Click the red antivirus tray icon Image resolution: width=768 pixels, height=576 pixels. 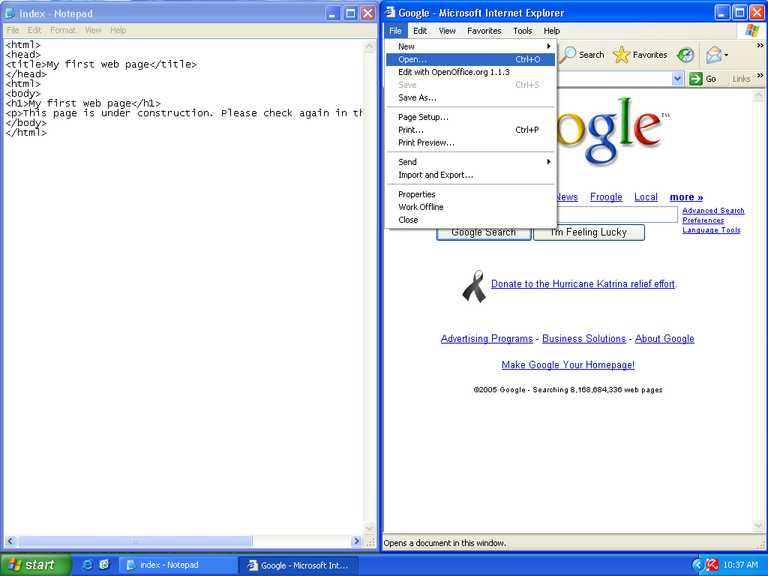click(712, 565)
